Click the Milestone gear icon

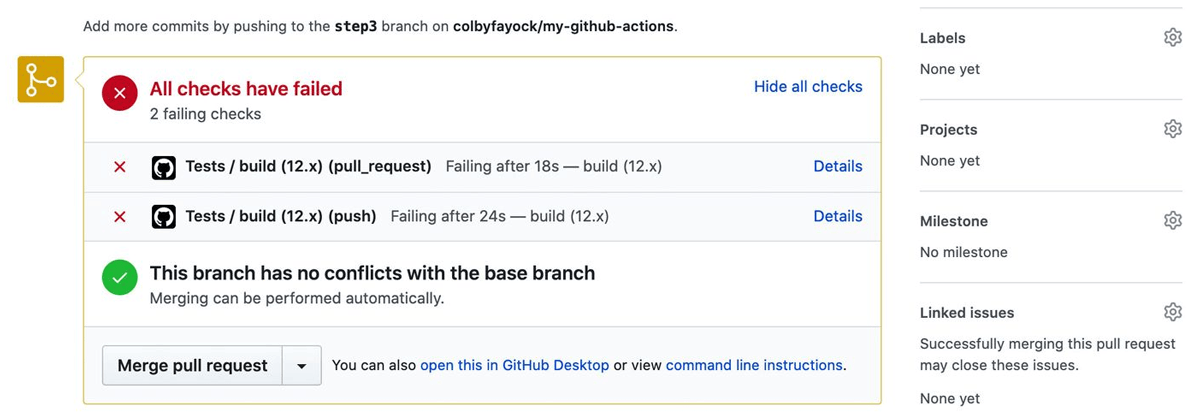coord(1172,220)
